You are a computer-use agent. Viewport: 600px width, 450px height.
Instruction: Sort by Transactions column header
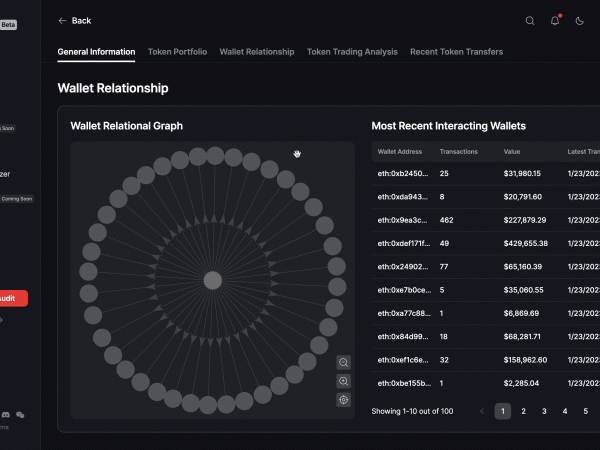pyautogui.click(x=458, y=152)
